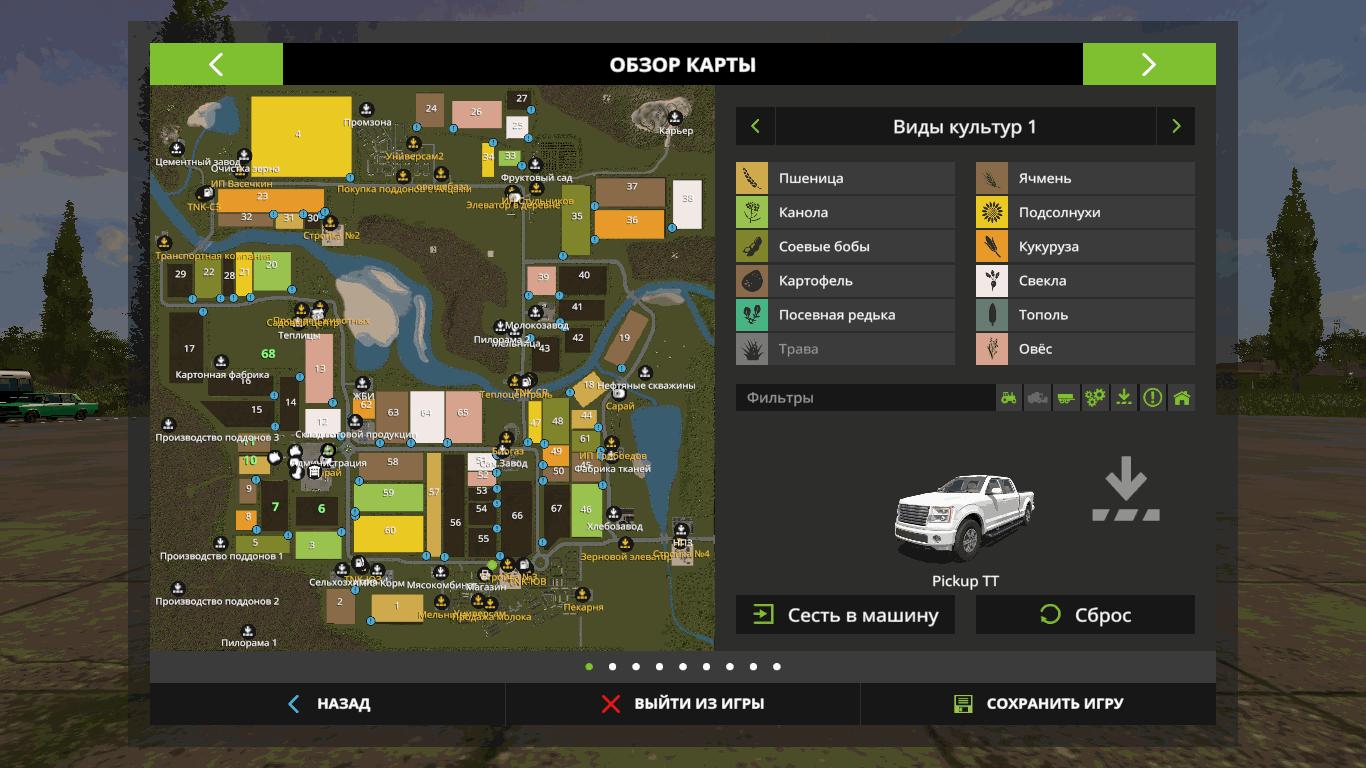1366x768 pixels.
Task: Toggle the gears production filter icon
Action: (1095, 398)
